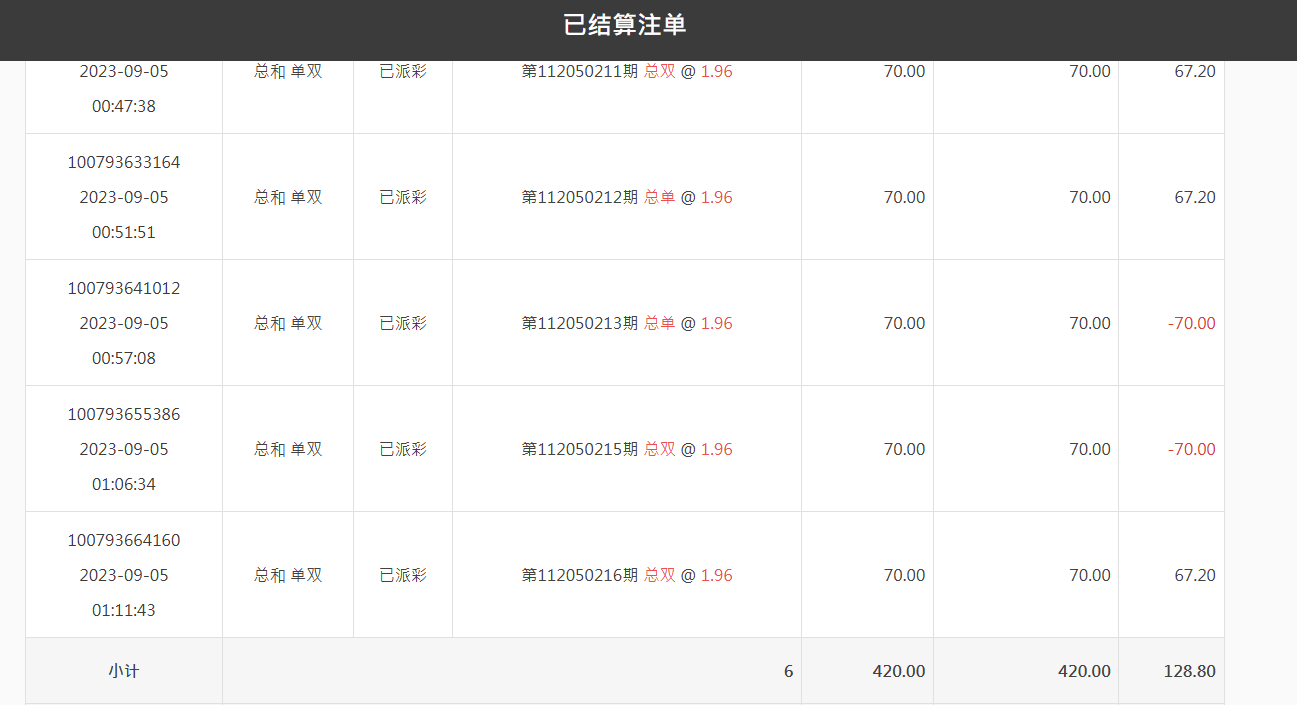Click 已派彩 status for order 100793633164
1297x705 pixels.
[403, 197]
